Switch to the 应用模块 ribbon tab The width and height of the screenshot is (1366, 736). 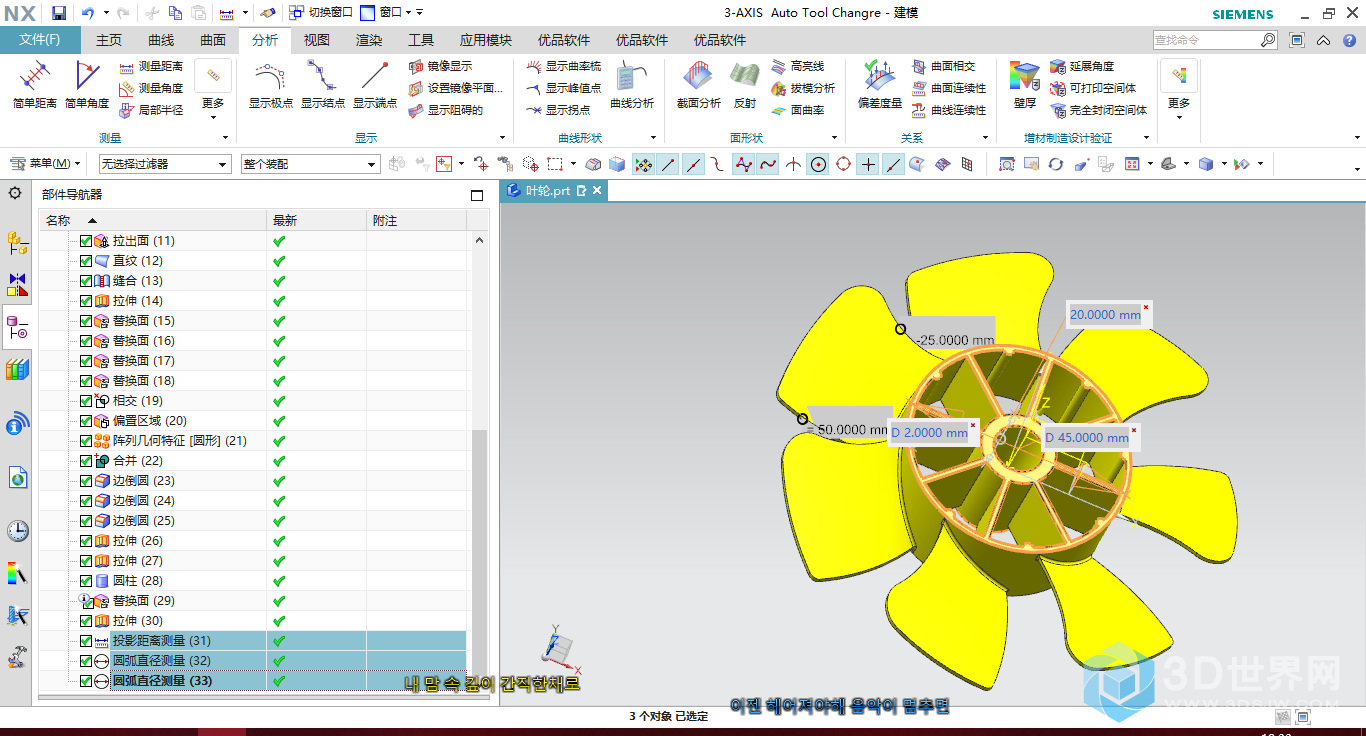[x=486, y=40]
